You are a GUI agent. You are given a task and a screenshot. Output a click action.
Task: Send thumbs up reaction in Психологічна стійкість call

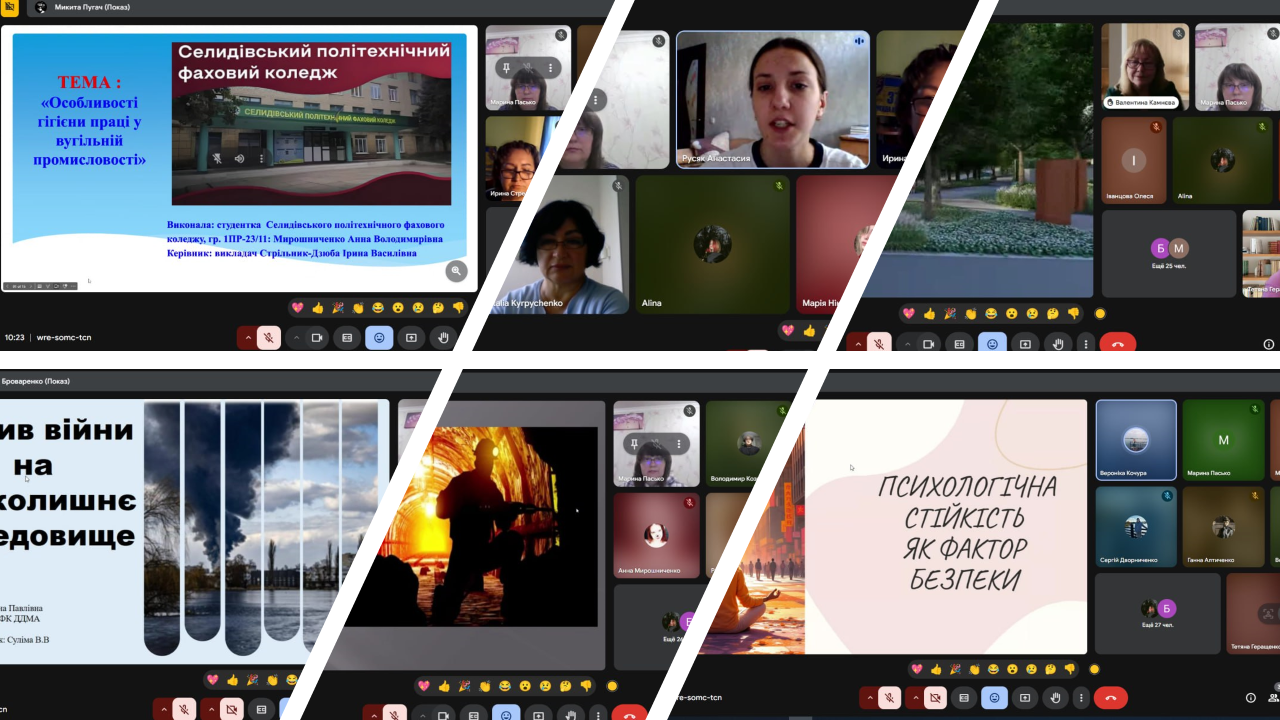[x=936, y=669]
